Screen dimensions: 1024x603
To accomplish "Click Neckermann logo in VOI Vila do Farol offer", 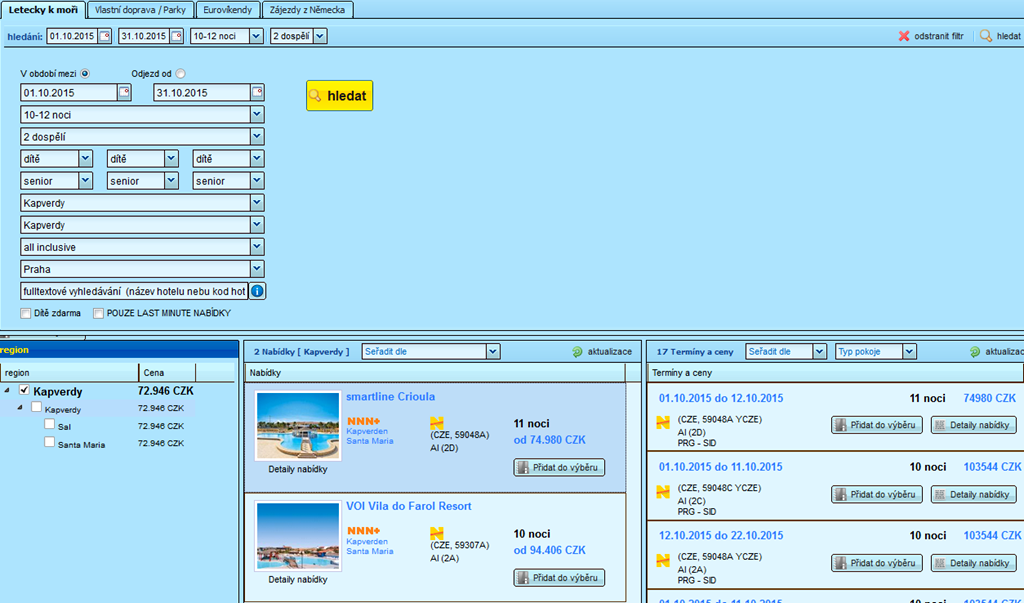I will (x=437, y=533).
